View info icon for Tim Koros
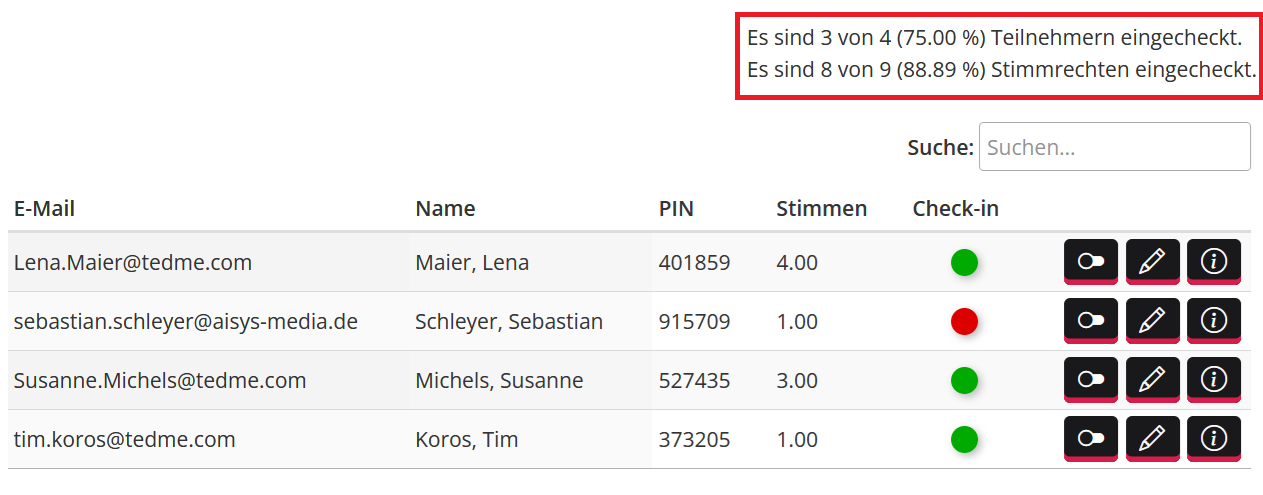The image size is (1263, 495). [x=1213, y=439]
